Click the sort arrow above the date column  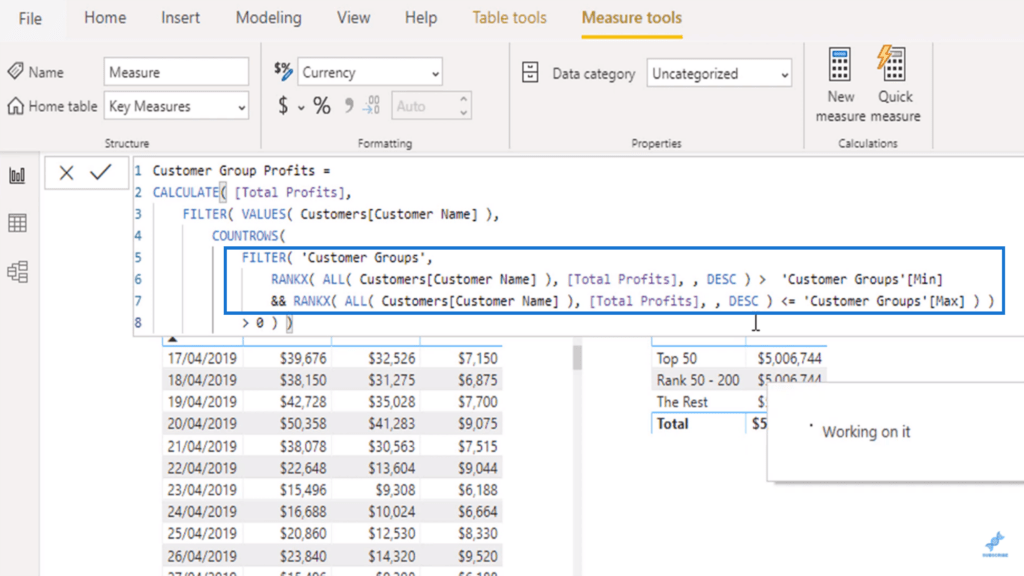[x=172, y=339]
